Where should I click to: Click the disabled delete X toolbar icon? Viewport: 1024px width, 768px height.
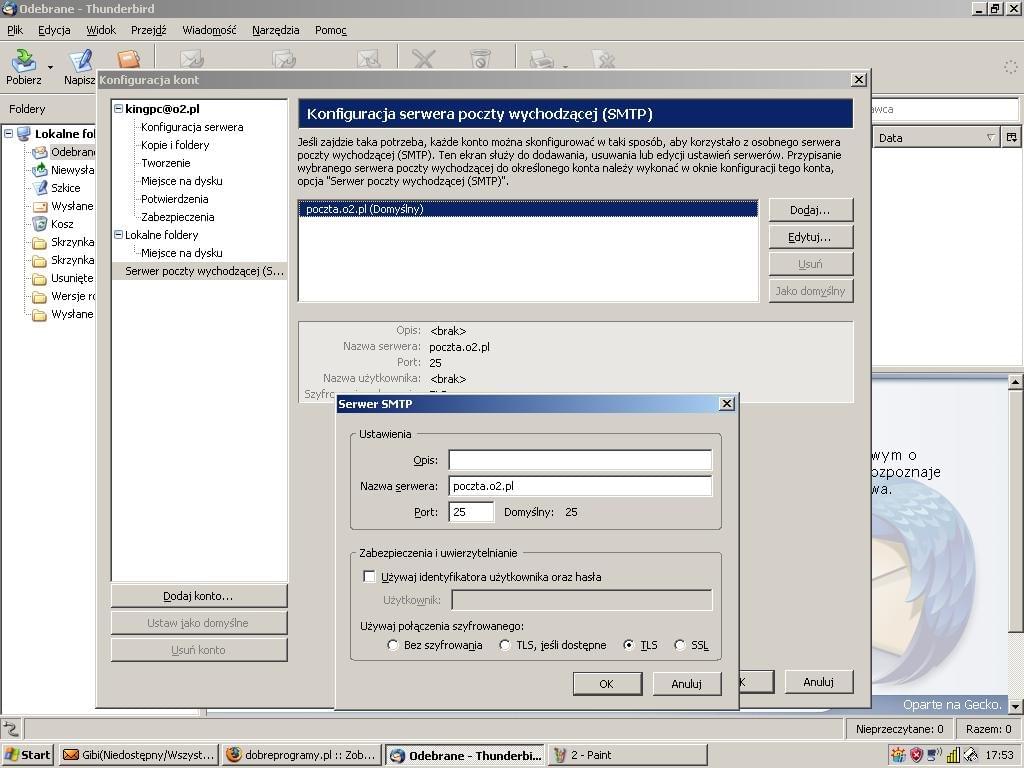click(423, 59)
